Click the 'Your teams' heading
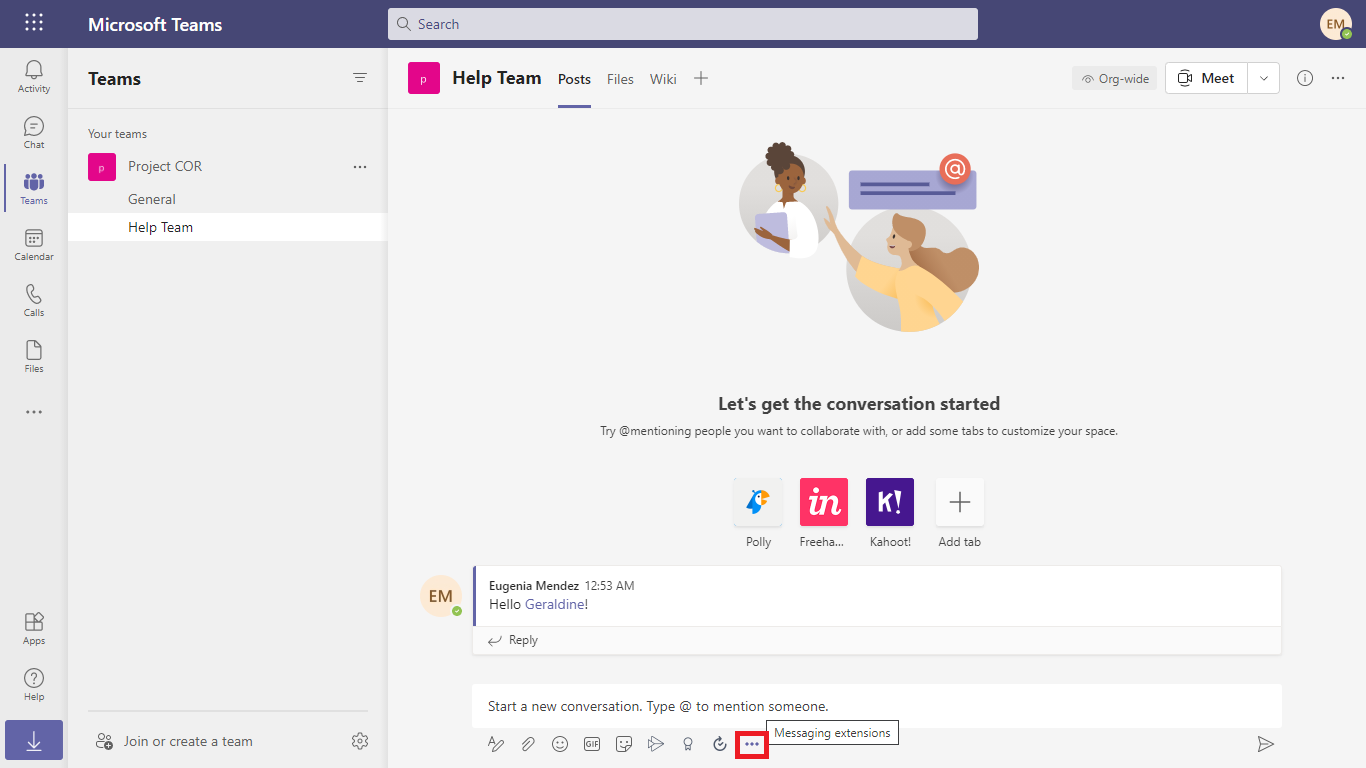1366x768 pixels. pyautogui.click(x=117, y=134)
